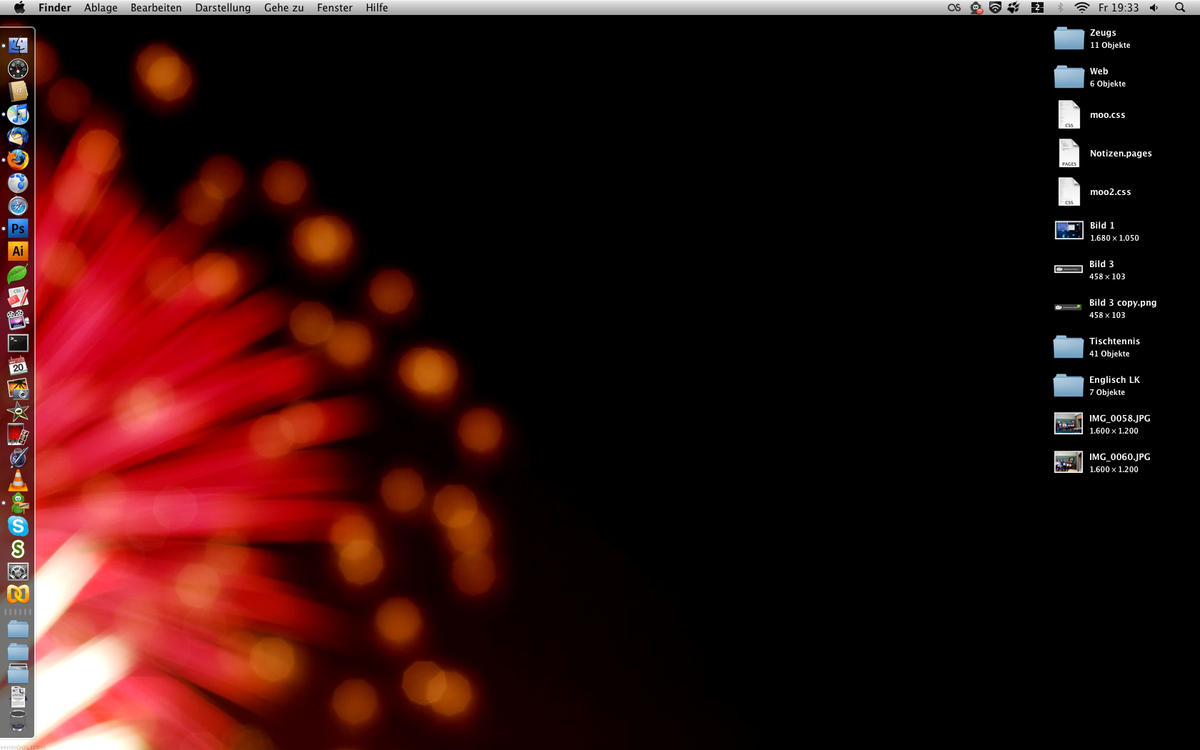Open the volume control in menu bar
The height and width of the screenshot is (750, 1200).
[x=1154, y=8]
